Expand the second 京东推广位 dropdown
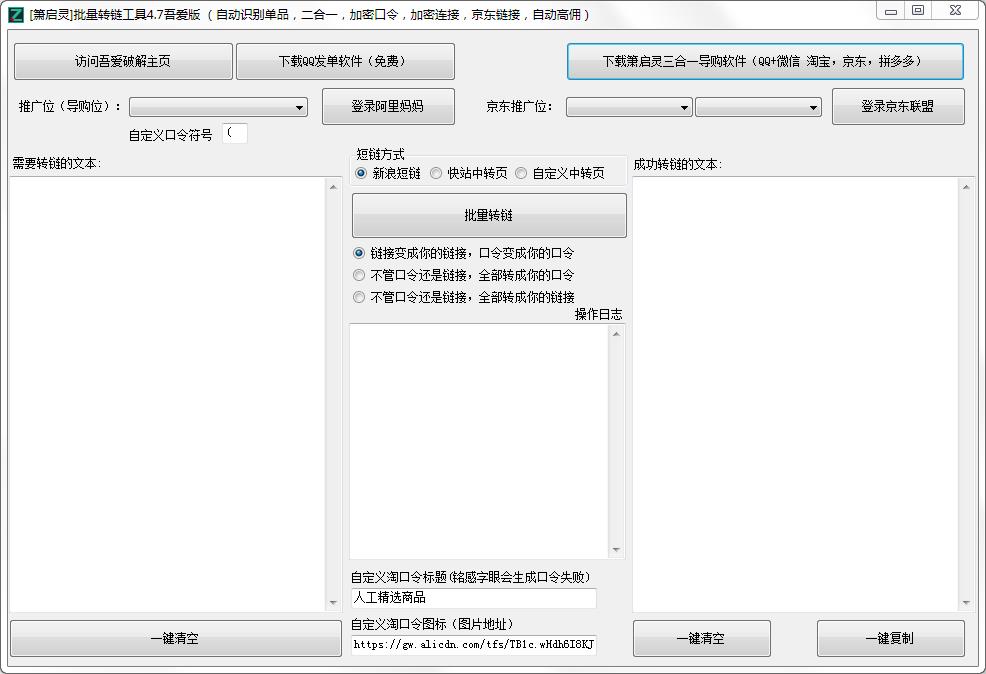 pos(758,107)
